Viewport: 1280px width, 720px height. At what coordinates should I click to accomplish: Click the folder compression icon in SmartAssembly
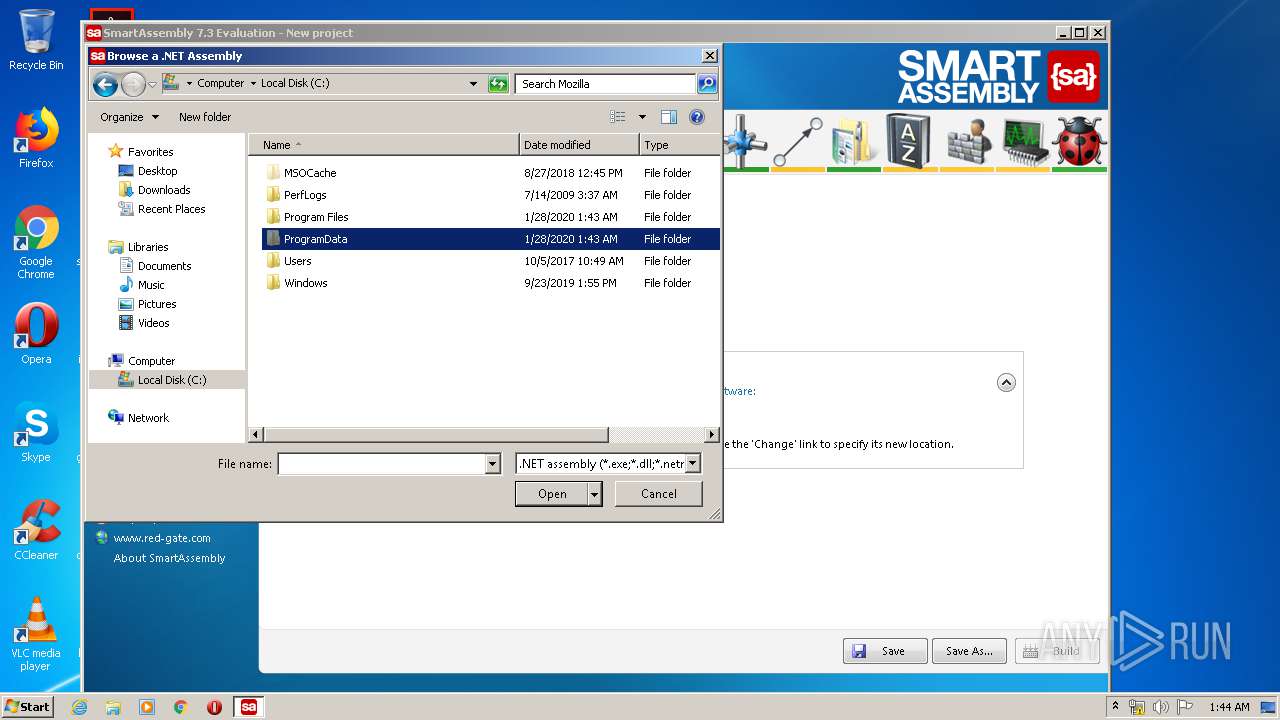coord(853,141)
